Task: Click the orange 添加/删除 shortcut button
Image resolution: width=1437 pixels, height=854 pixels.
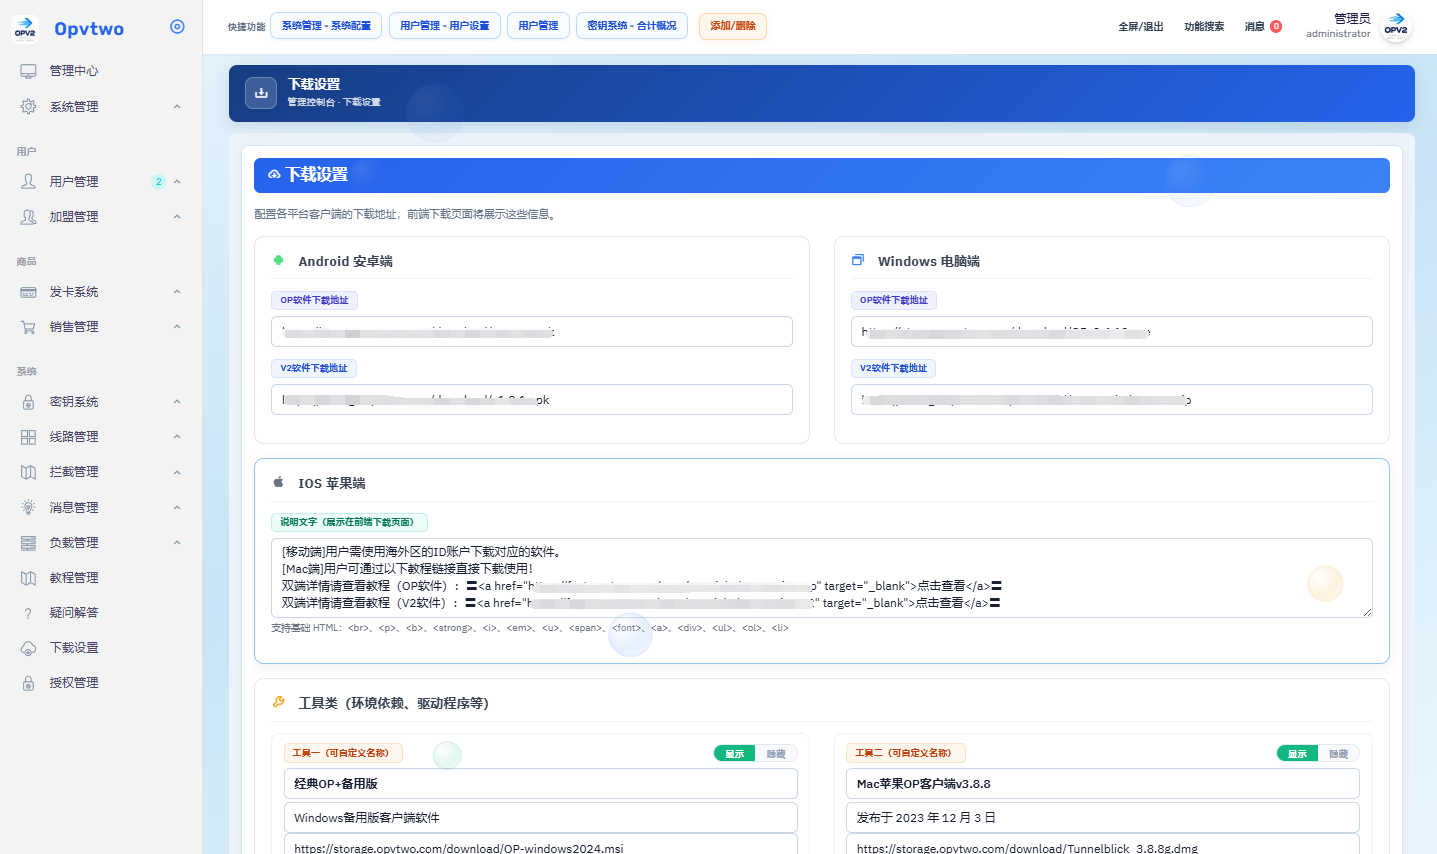Action: [733, 26]
